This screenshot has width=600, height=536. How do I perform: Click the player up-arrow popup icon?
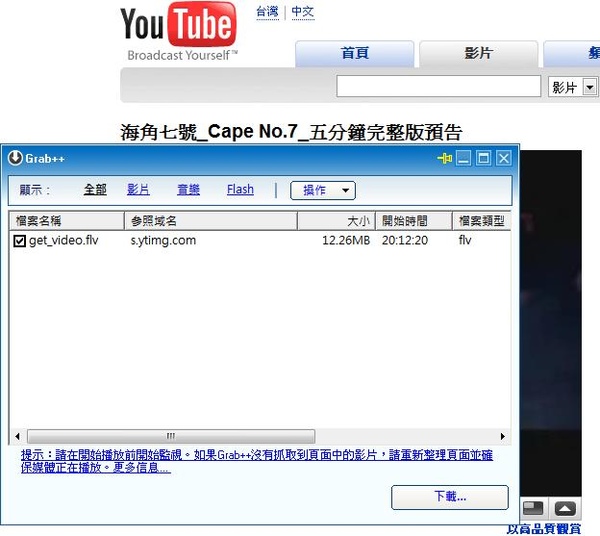click(565, 508)
